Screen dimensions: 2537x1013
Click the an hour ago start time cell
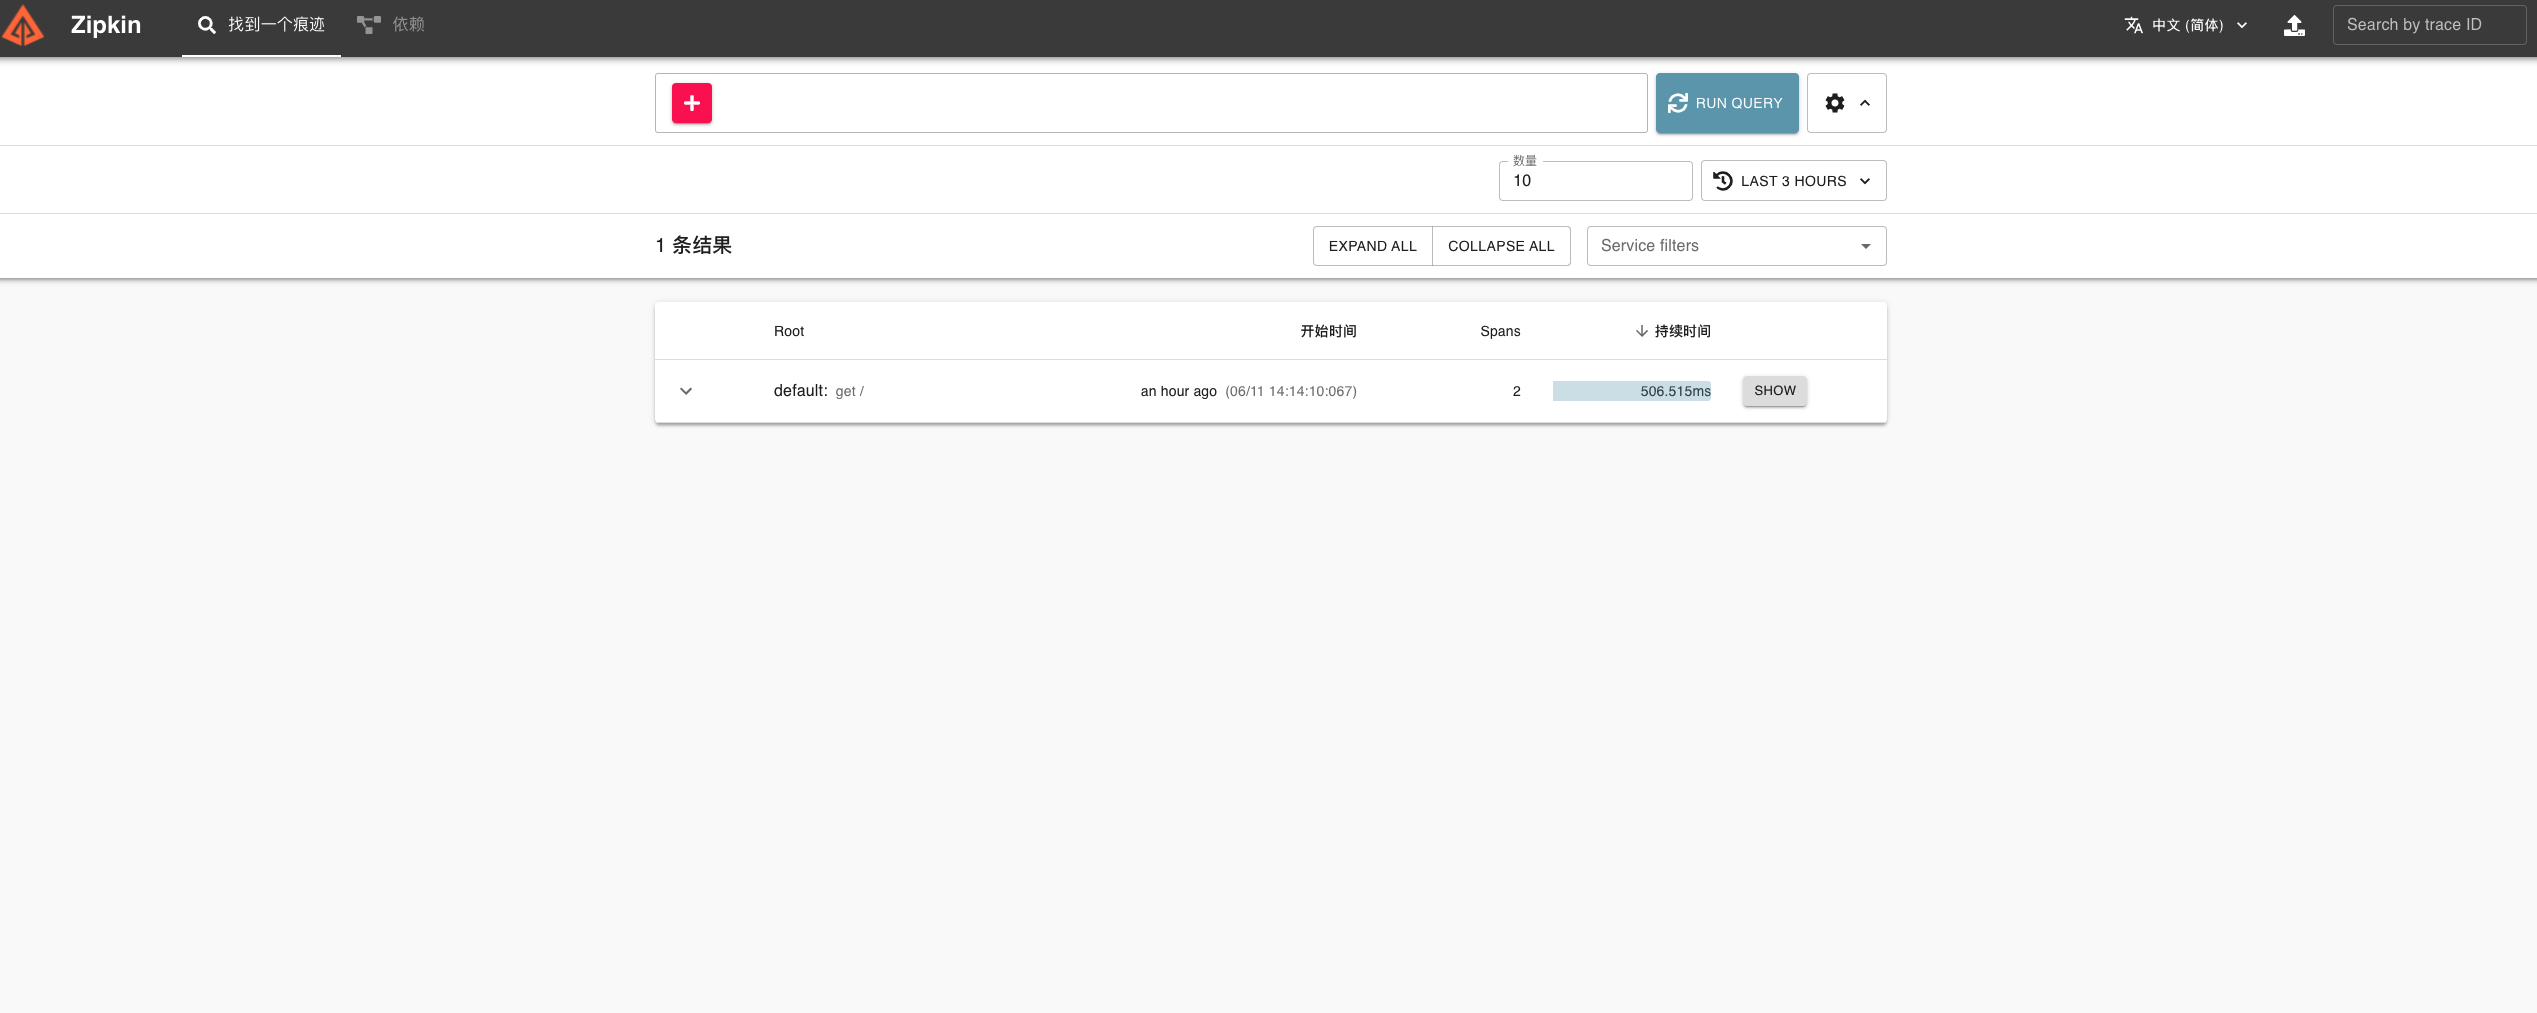(x=1248, y=391)
